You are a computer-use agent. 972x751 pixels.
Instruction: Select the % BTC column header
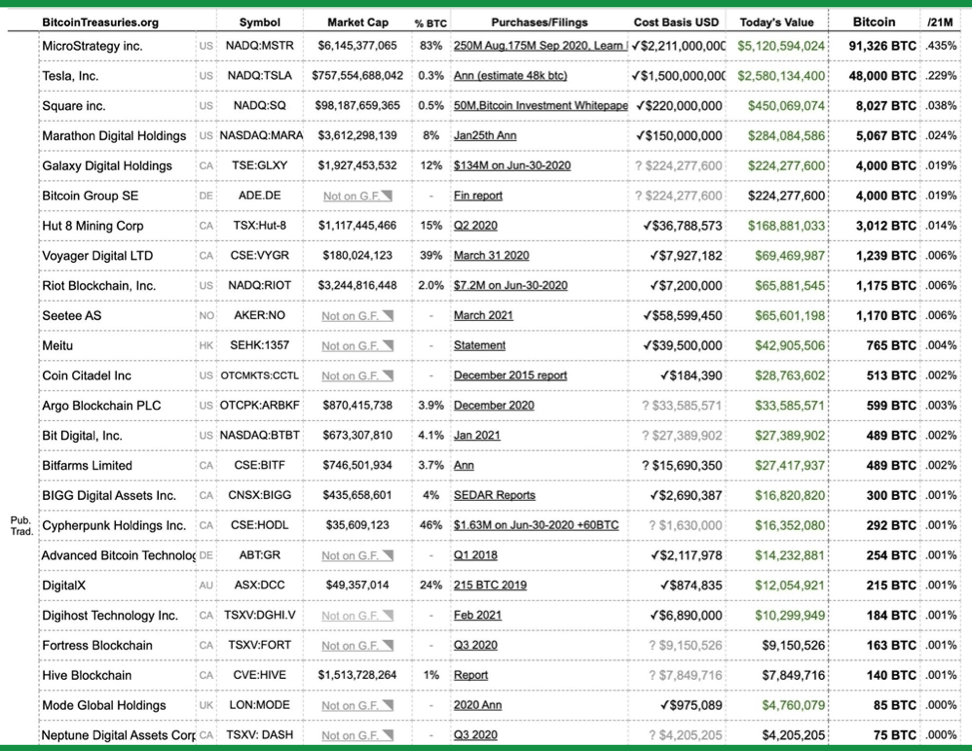click(x=431, y=24)
